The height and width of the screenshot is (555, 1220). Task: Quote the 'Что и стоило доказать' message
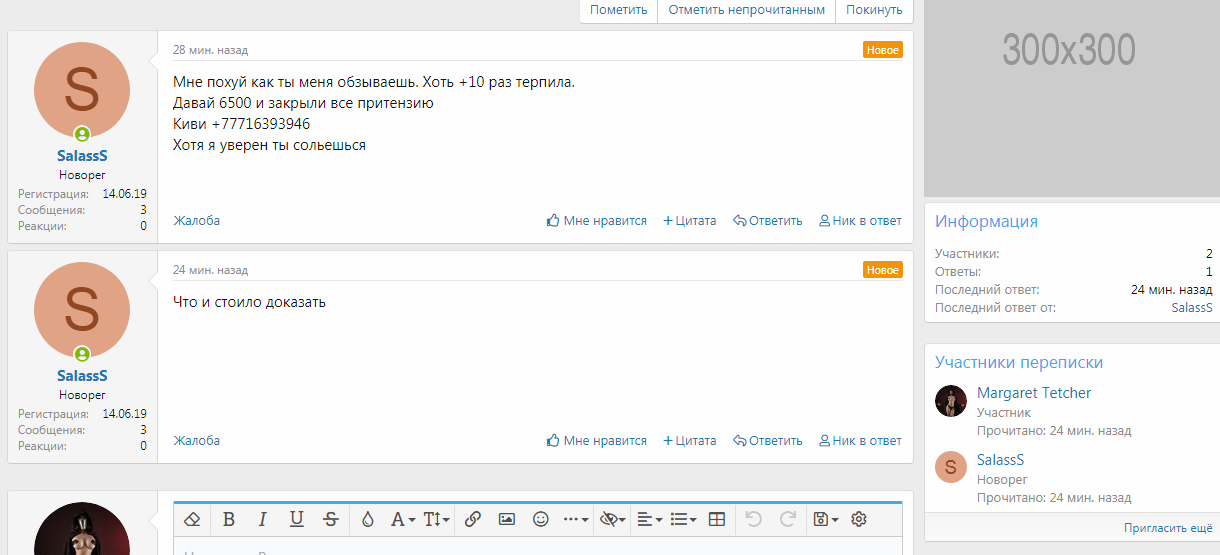690,441
